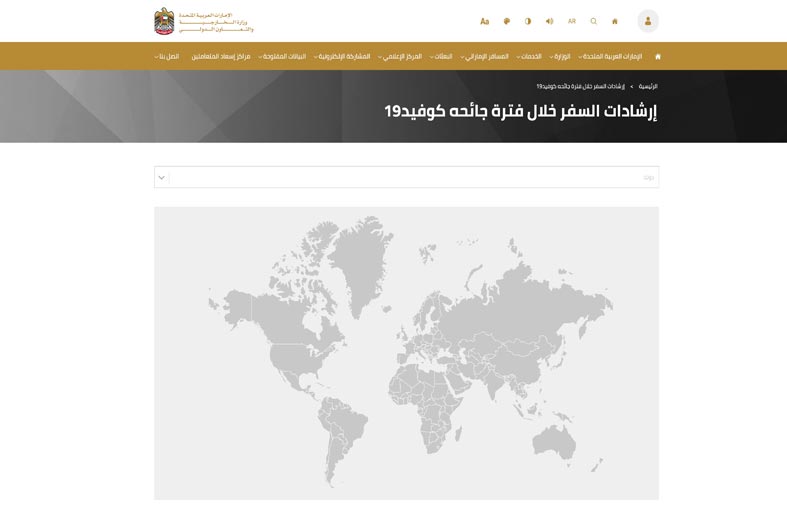This screenshot has width=787, height=512.
Task: Open the user profile avatar button
Action: tap(648, 21)
